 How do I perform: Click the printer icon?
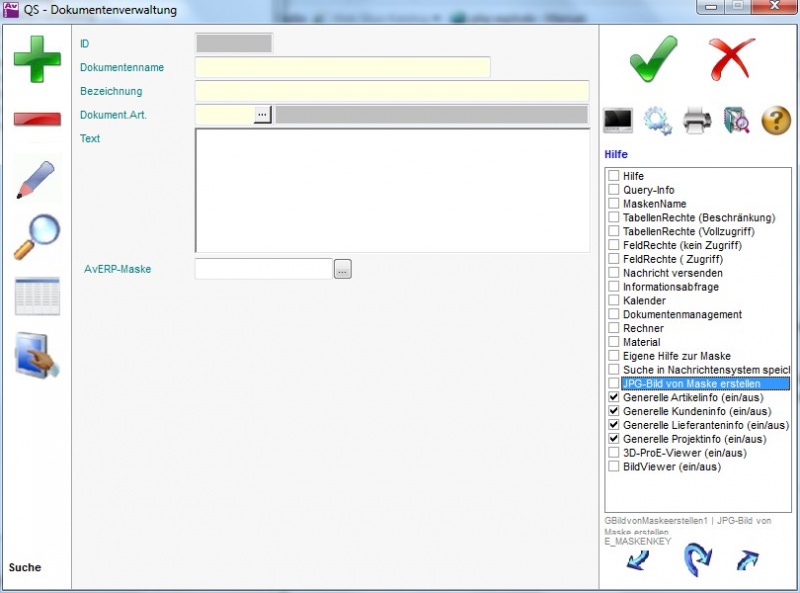[697, 120]
